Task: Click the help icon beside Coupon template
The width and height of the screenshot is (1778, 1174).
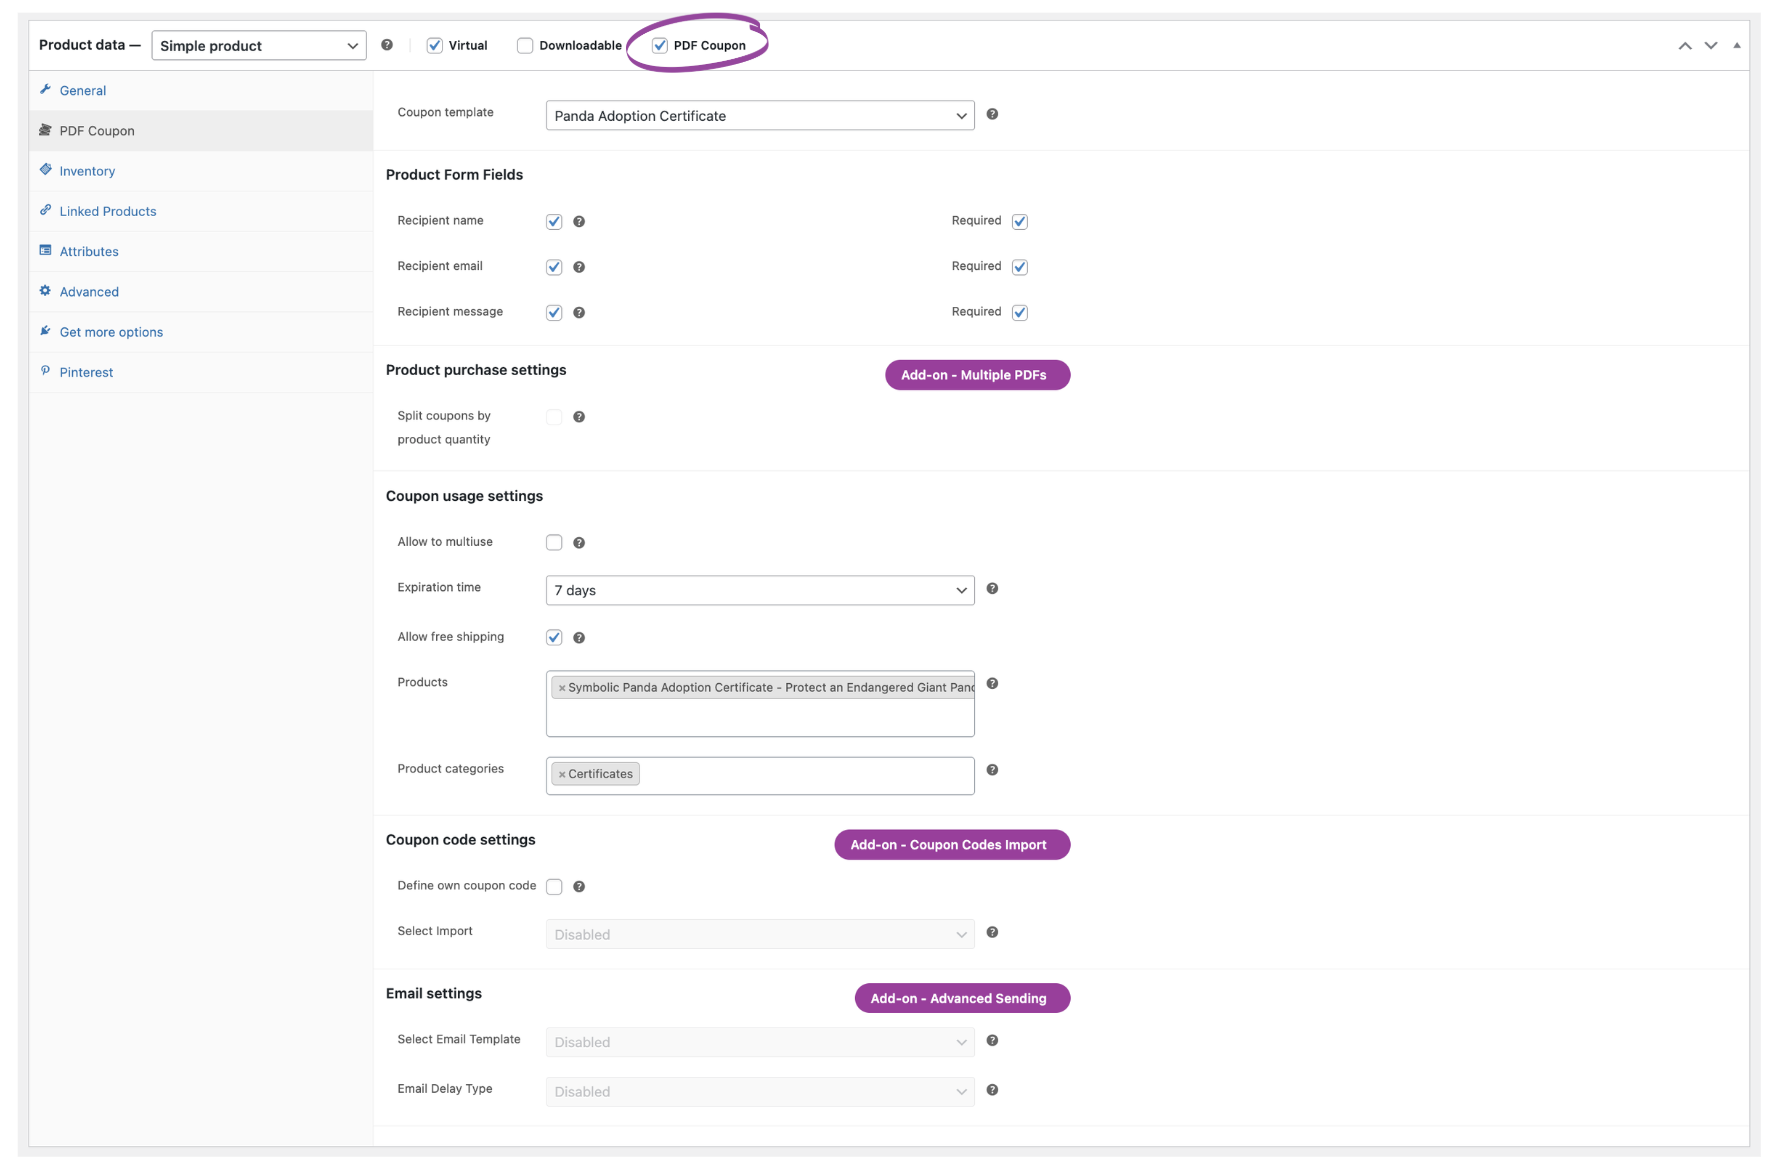Action: click(992, 114)
